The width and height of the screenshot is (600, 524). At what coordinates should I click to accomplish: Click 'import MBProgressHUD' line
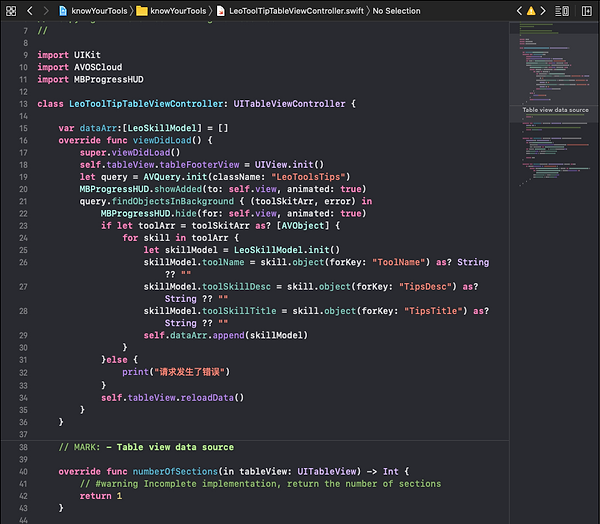pyautogui.click(x=90, y=79)
